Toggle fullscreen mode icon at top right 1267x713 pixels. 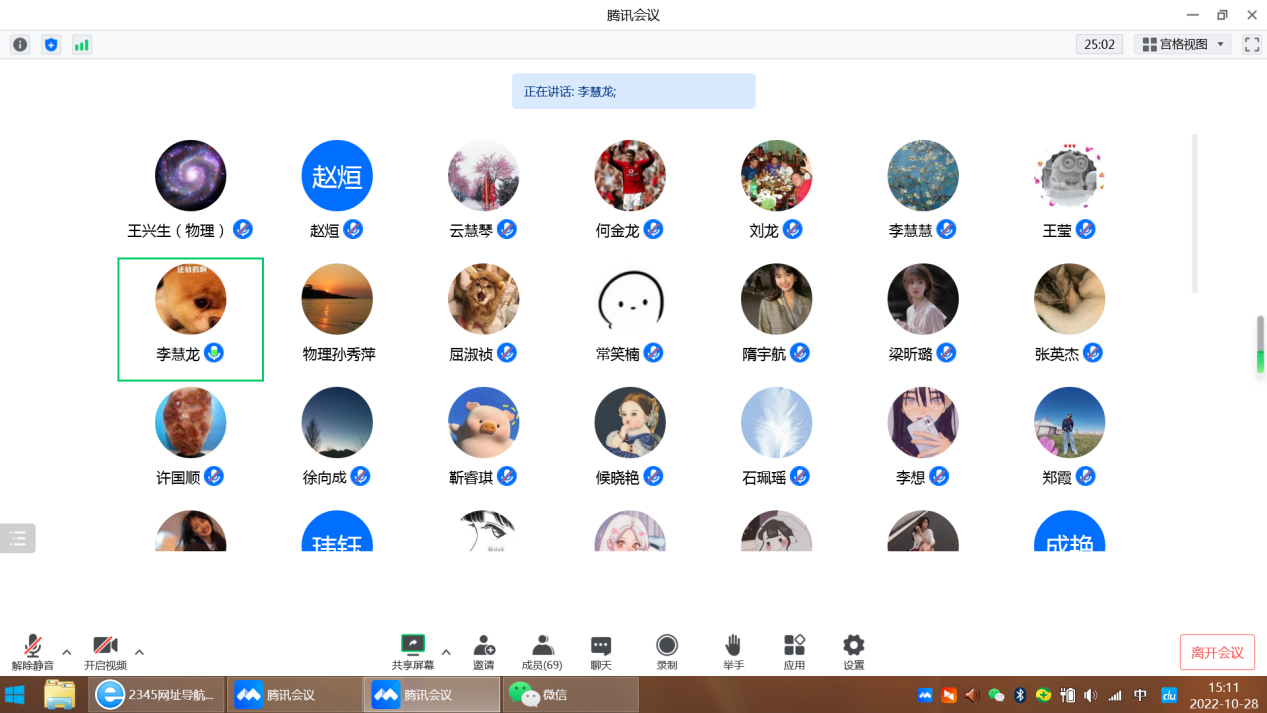(1251, 45)
